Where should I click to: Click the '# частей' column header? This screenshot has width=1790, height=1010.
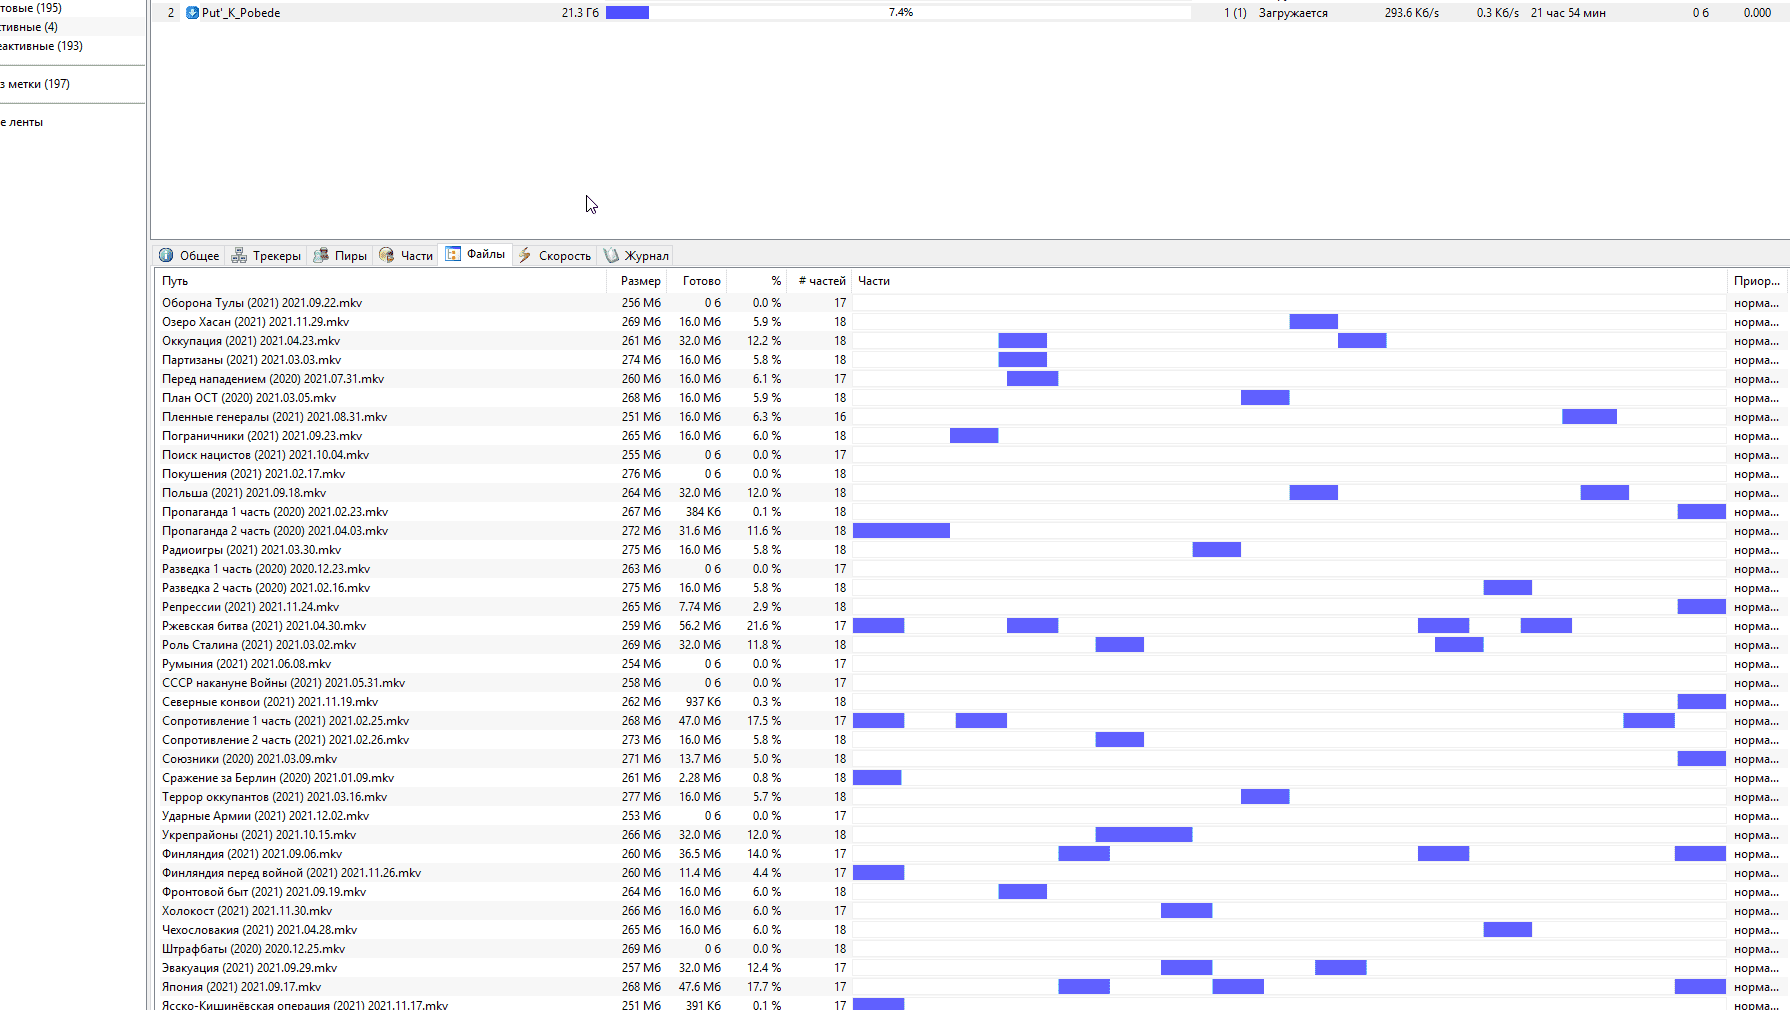tap(821, 281)
